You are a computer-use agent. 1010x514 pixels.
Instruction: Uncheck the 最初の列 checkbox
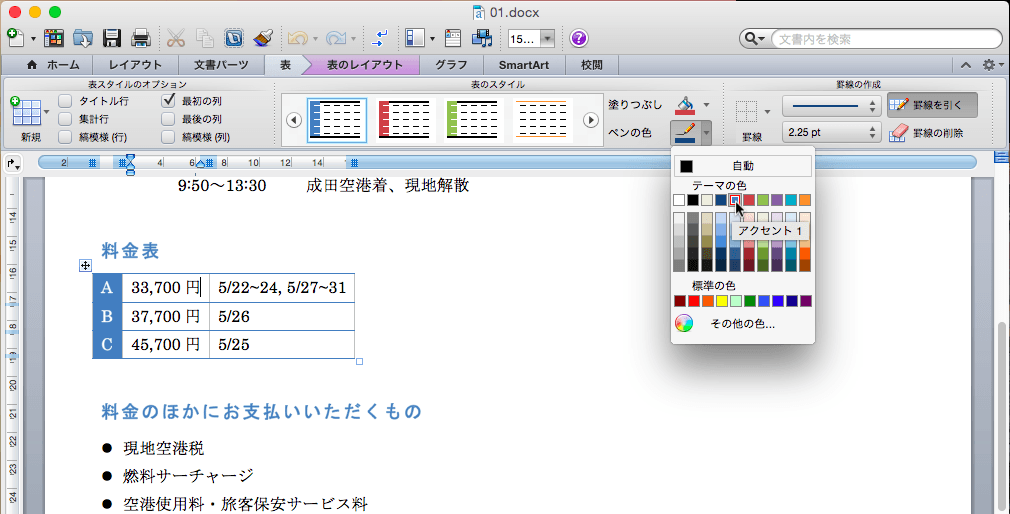168,100
